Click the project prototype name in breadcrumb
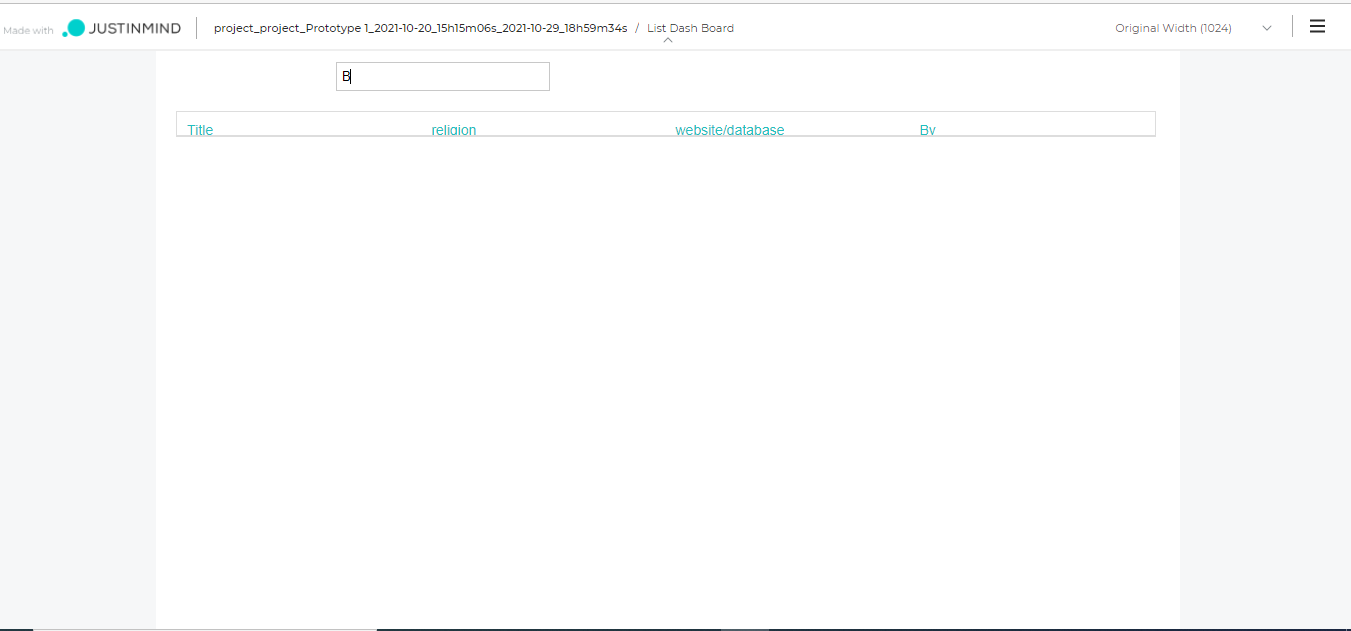Screen dimensions: 1351x631 (420, 28)
